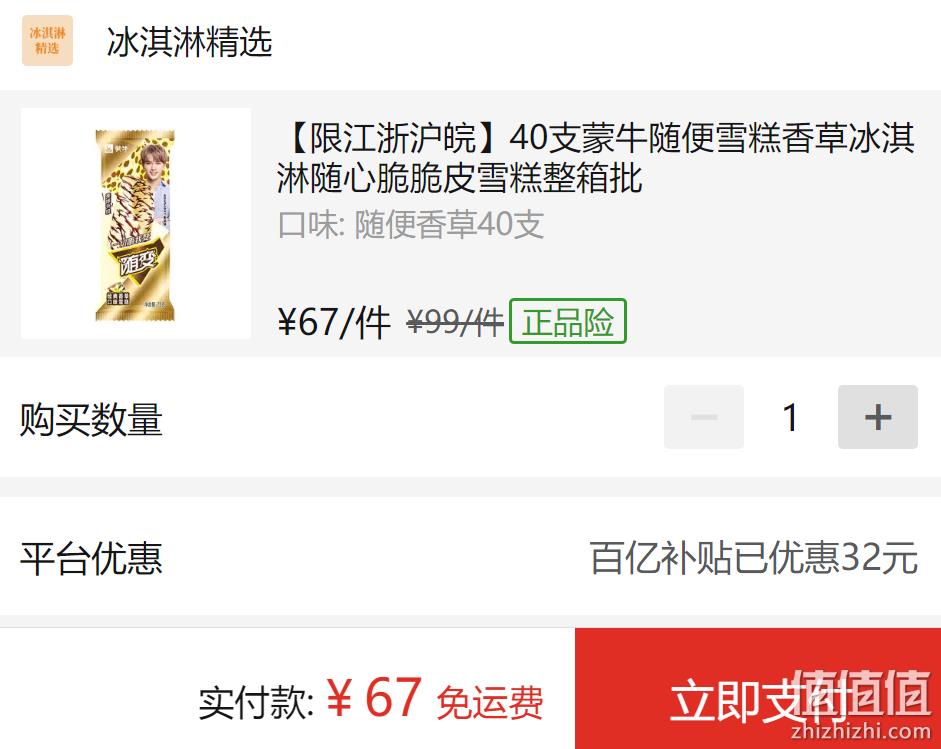Click the ¥67/件 current price
The width and height of the screenshot is (941, 749).
click(334, 322)
